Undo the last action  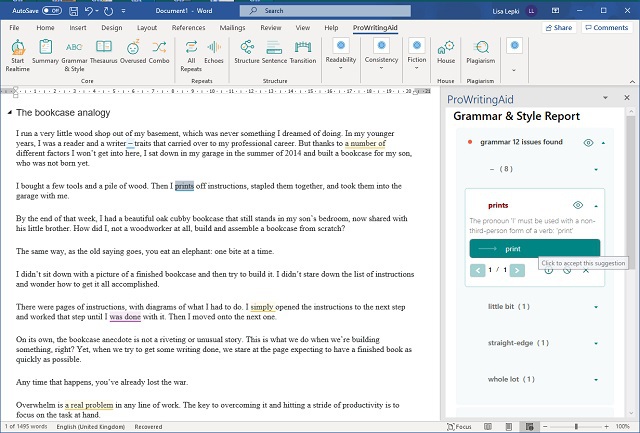(x=89, y=11)
